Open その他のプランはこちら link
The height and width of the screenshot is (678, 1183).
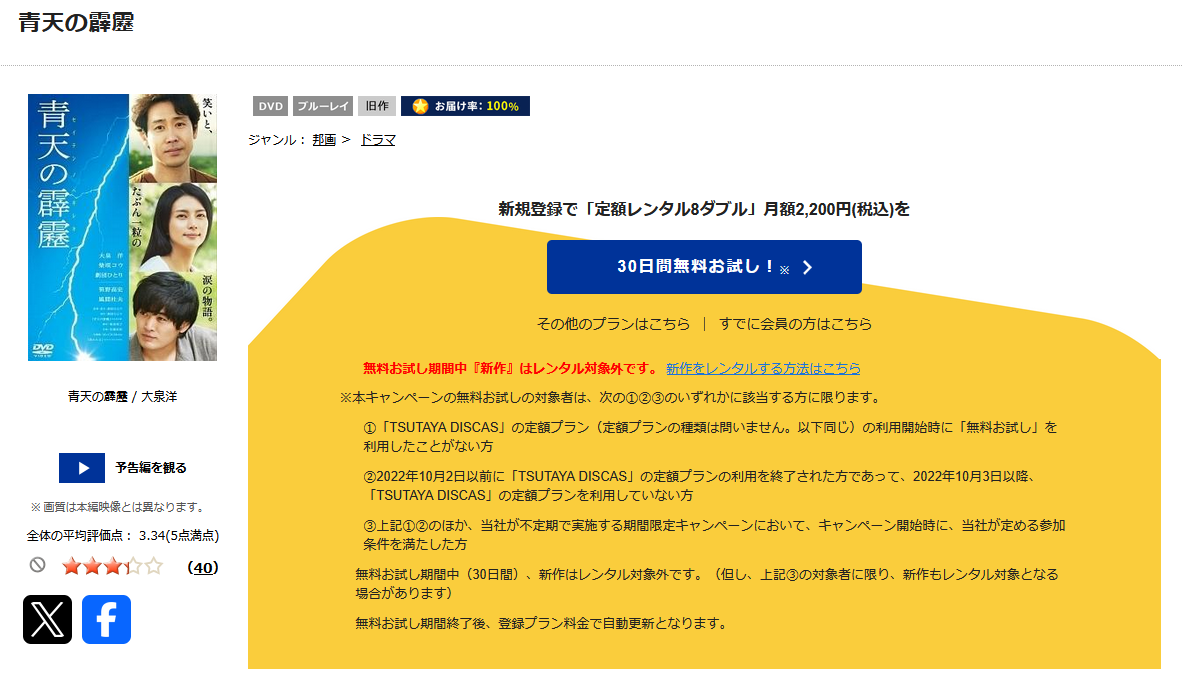(613, 324)
